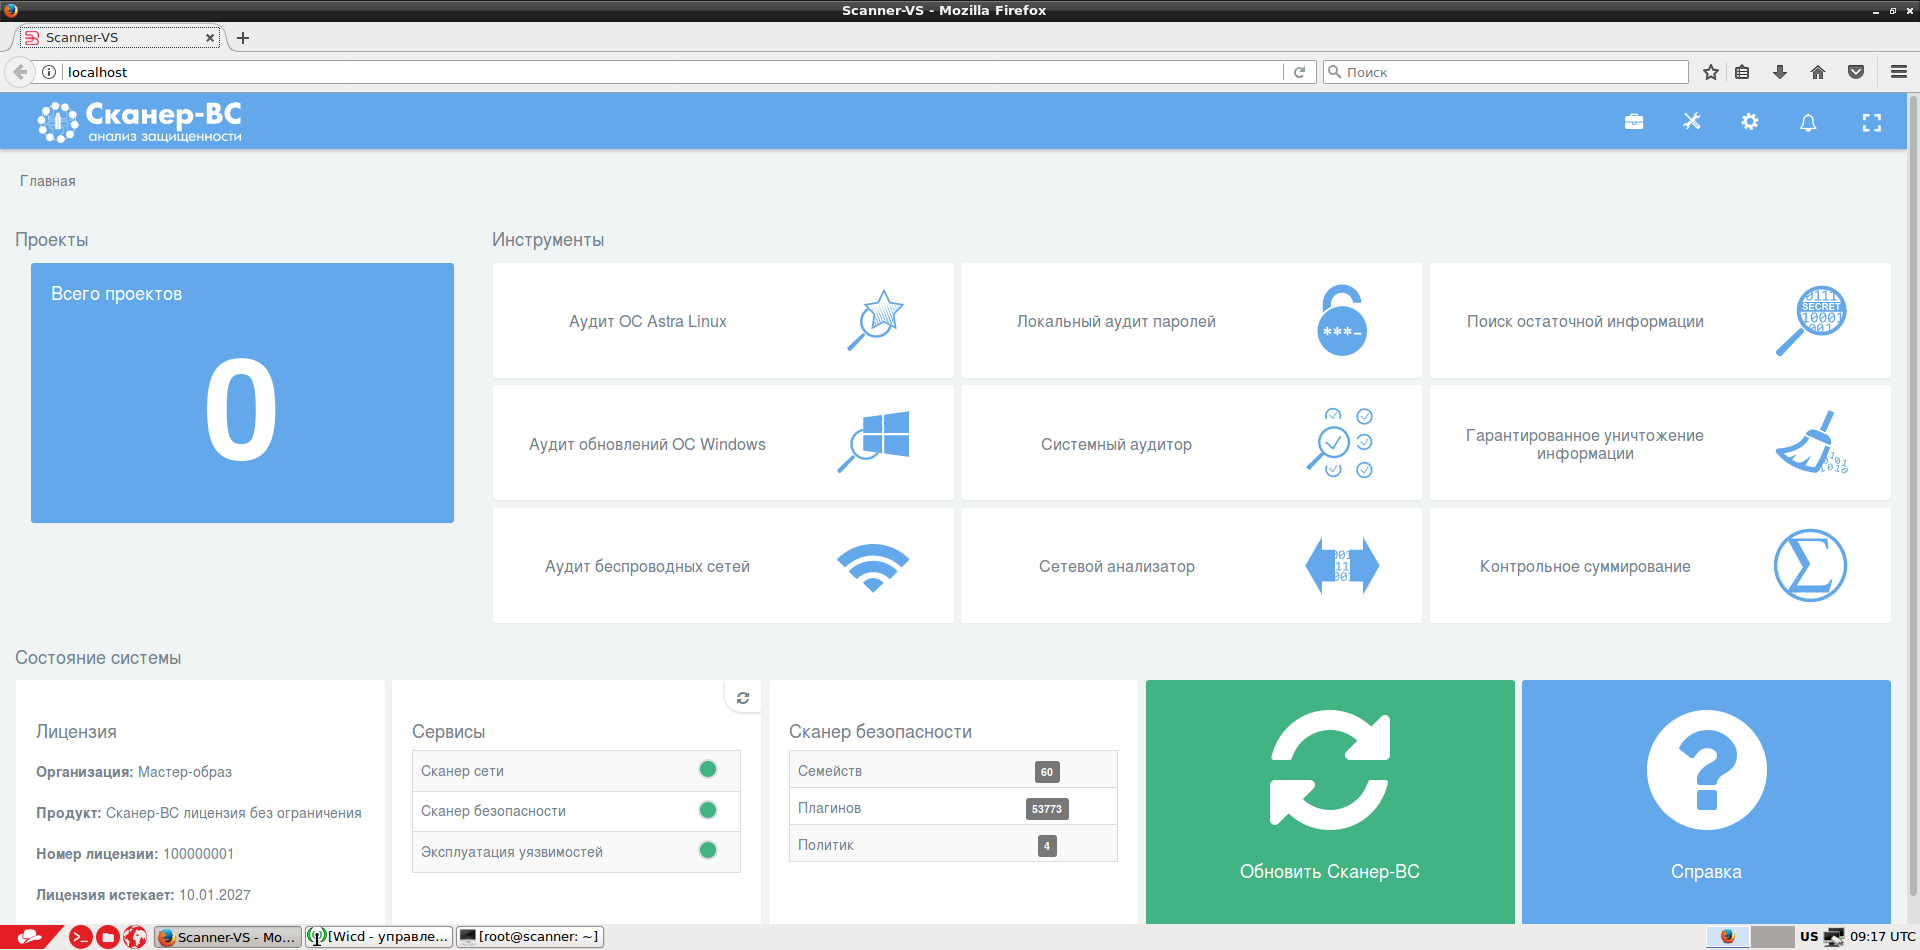Switch to the Wicd window in taskbar
Viewport: 1920px width, 950px height.
tap(379, 937)
